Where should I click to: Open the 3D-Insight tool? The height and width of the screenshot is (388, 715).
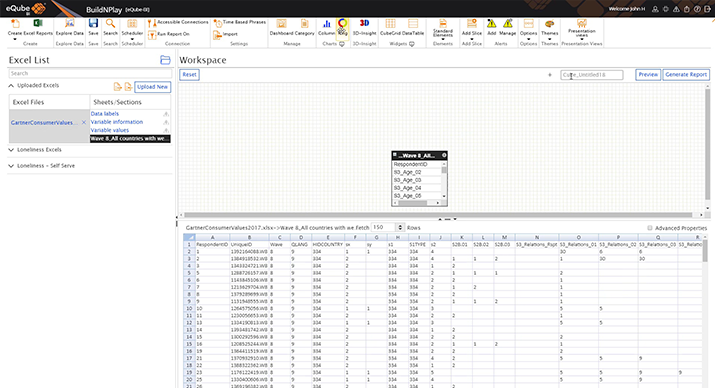(364, 27)
